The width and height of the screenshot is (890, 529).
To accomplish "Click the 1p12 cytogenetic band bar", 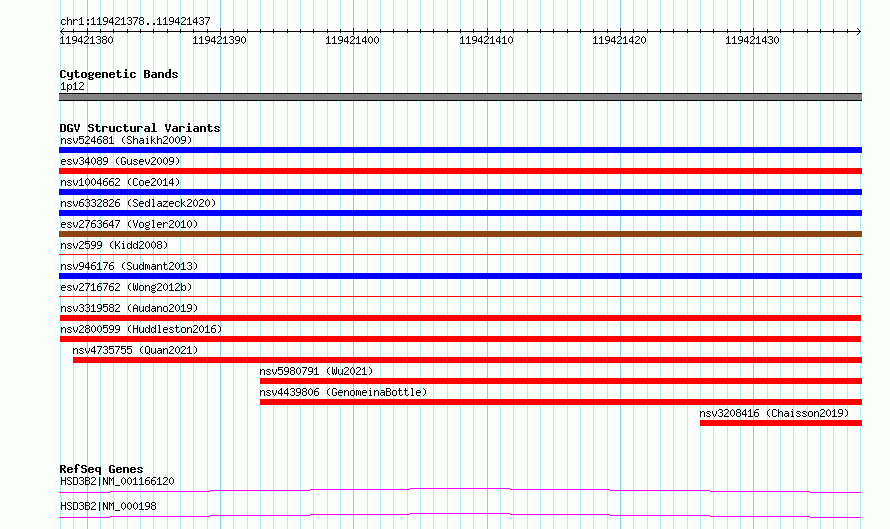I will pos(460,97).
